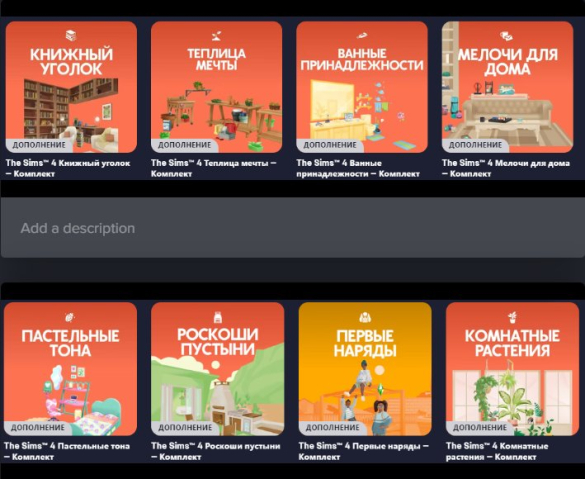
Task: Open The Sims 4 Ванные принадлежности title link
Action: (358, 168)
